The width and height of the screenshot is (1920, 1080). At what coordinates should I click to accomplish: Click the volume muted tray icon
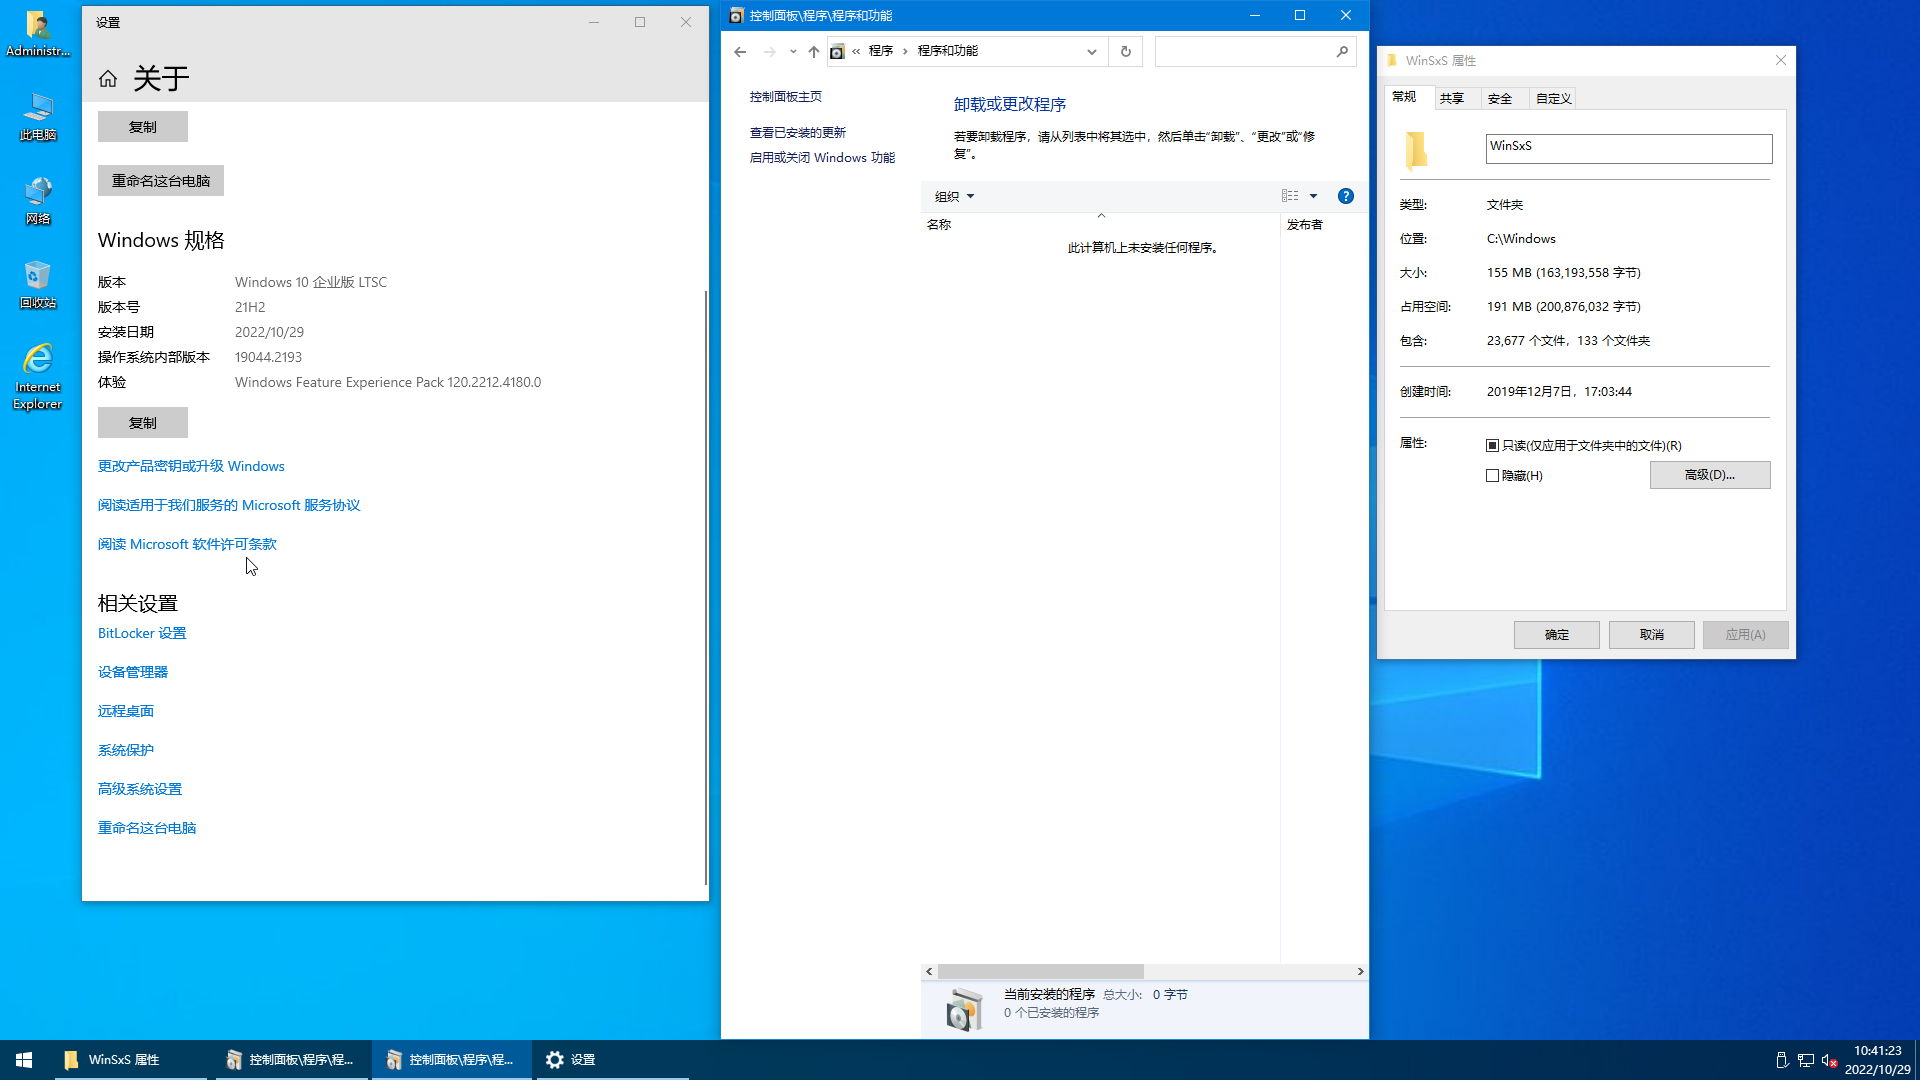[x=1830, y=1060]
